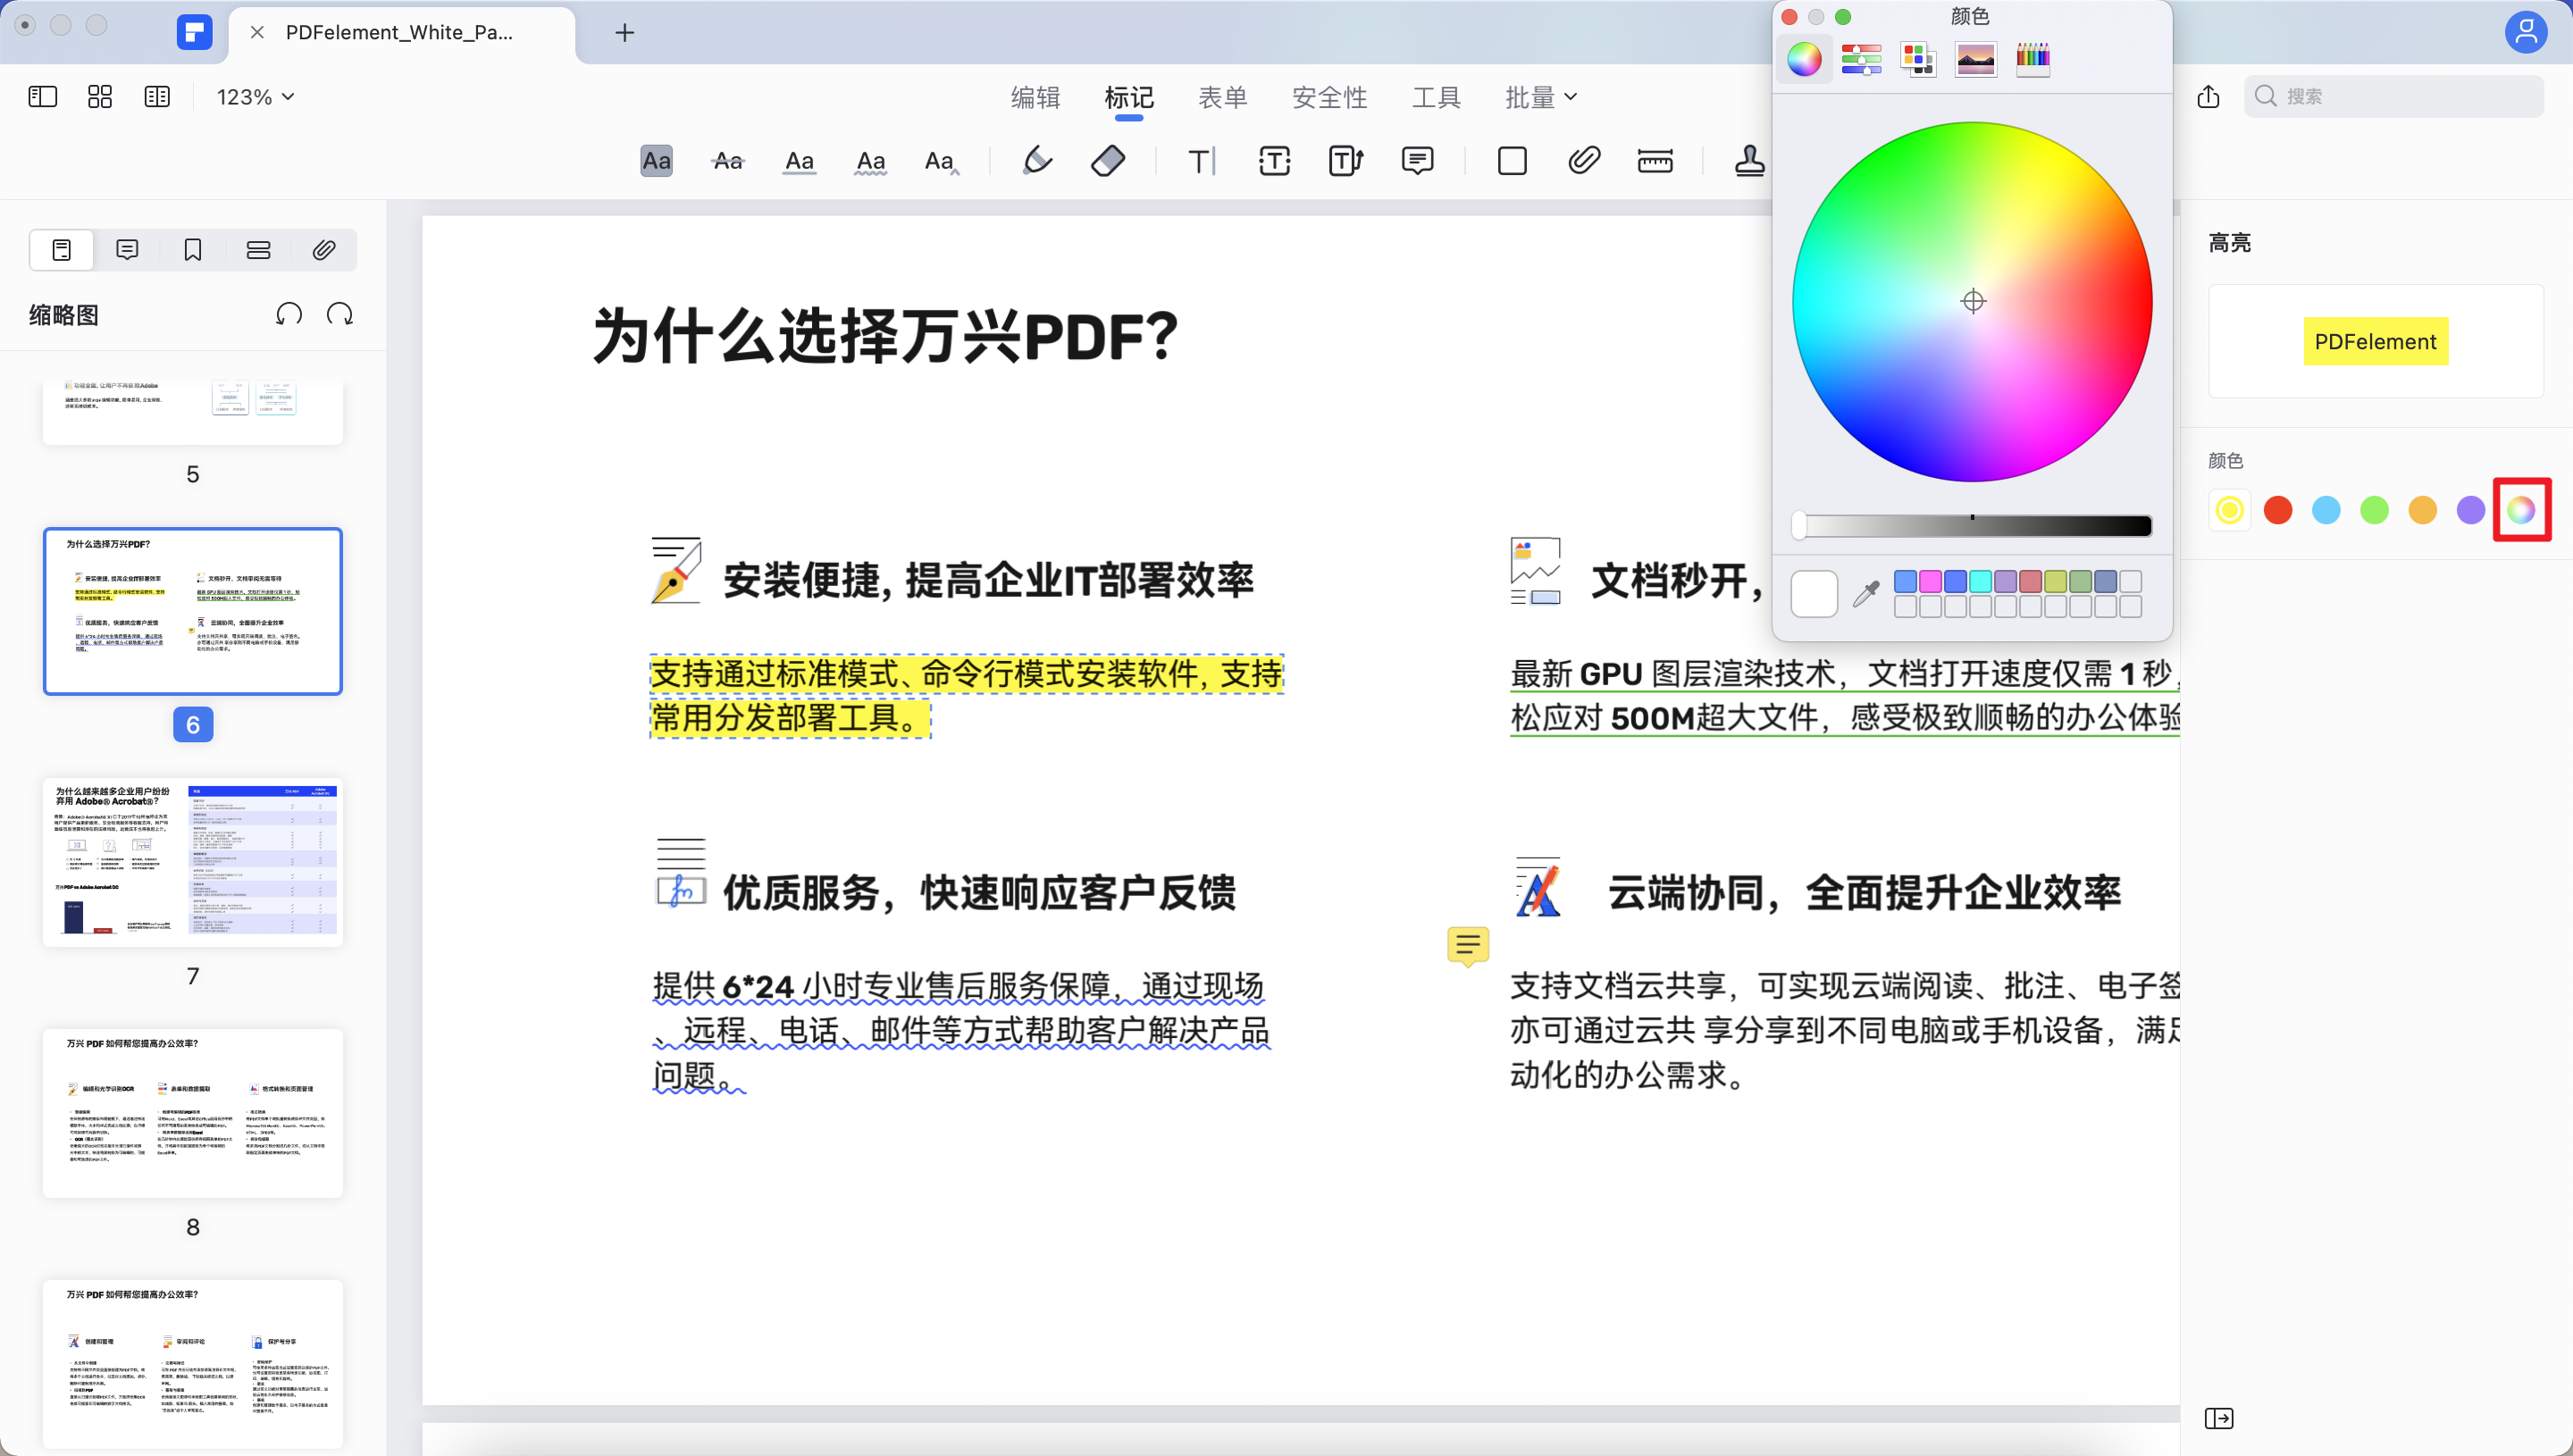
Task: Select the highlighter pen markup tool
Action: (x=1037, y=160)
